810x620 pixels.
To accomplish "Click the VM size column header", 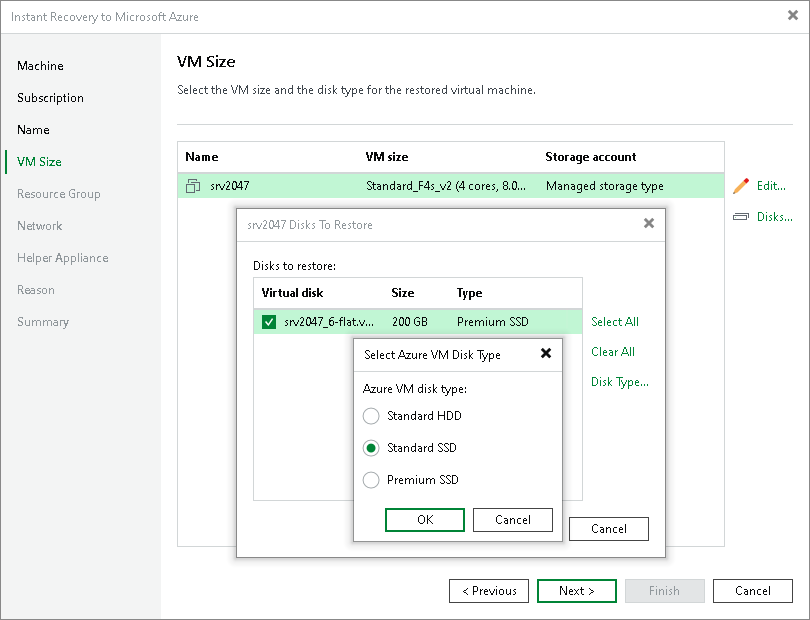I will [387, 157].
